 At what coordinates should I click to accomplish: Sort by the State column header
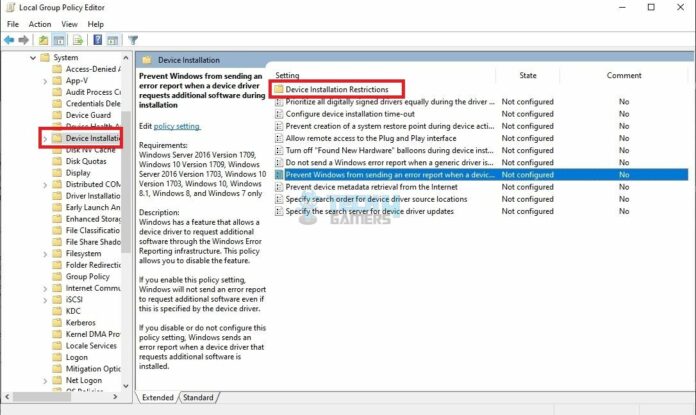click(x=528, y=75)
